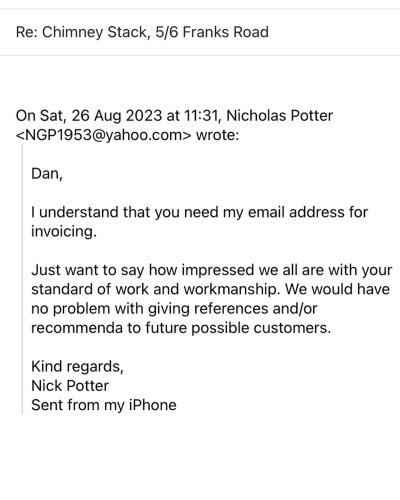Click the vertical quoted-message bar
The height and width of the screenshot is (500, 400).
[x=23, y=279]
